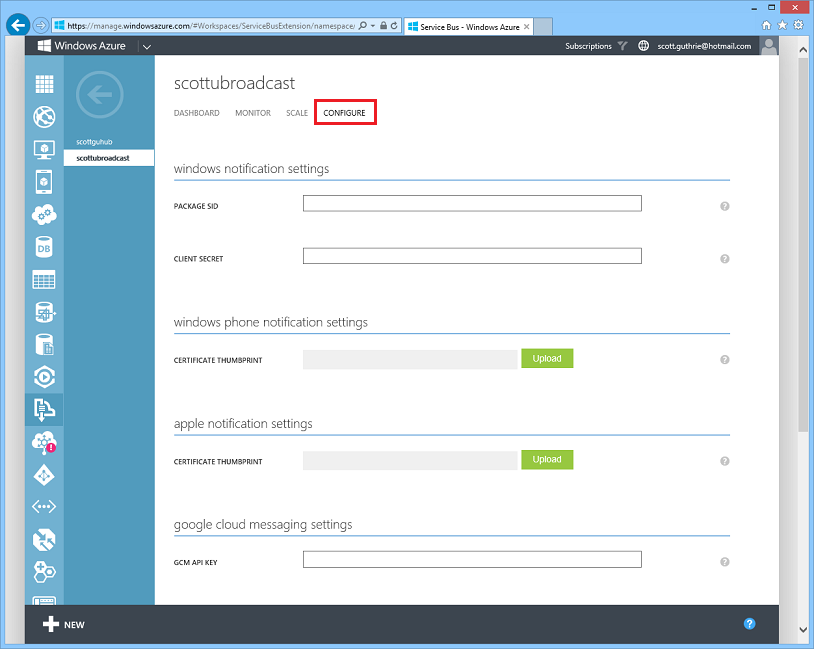The image size is (814, 649).
Task: Click Upload for Windows Phone certificate
Action: point(547,358)
